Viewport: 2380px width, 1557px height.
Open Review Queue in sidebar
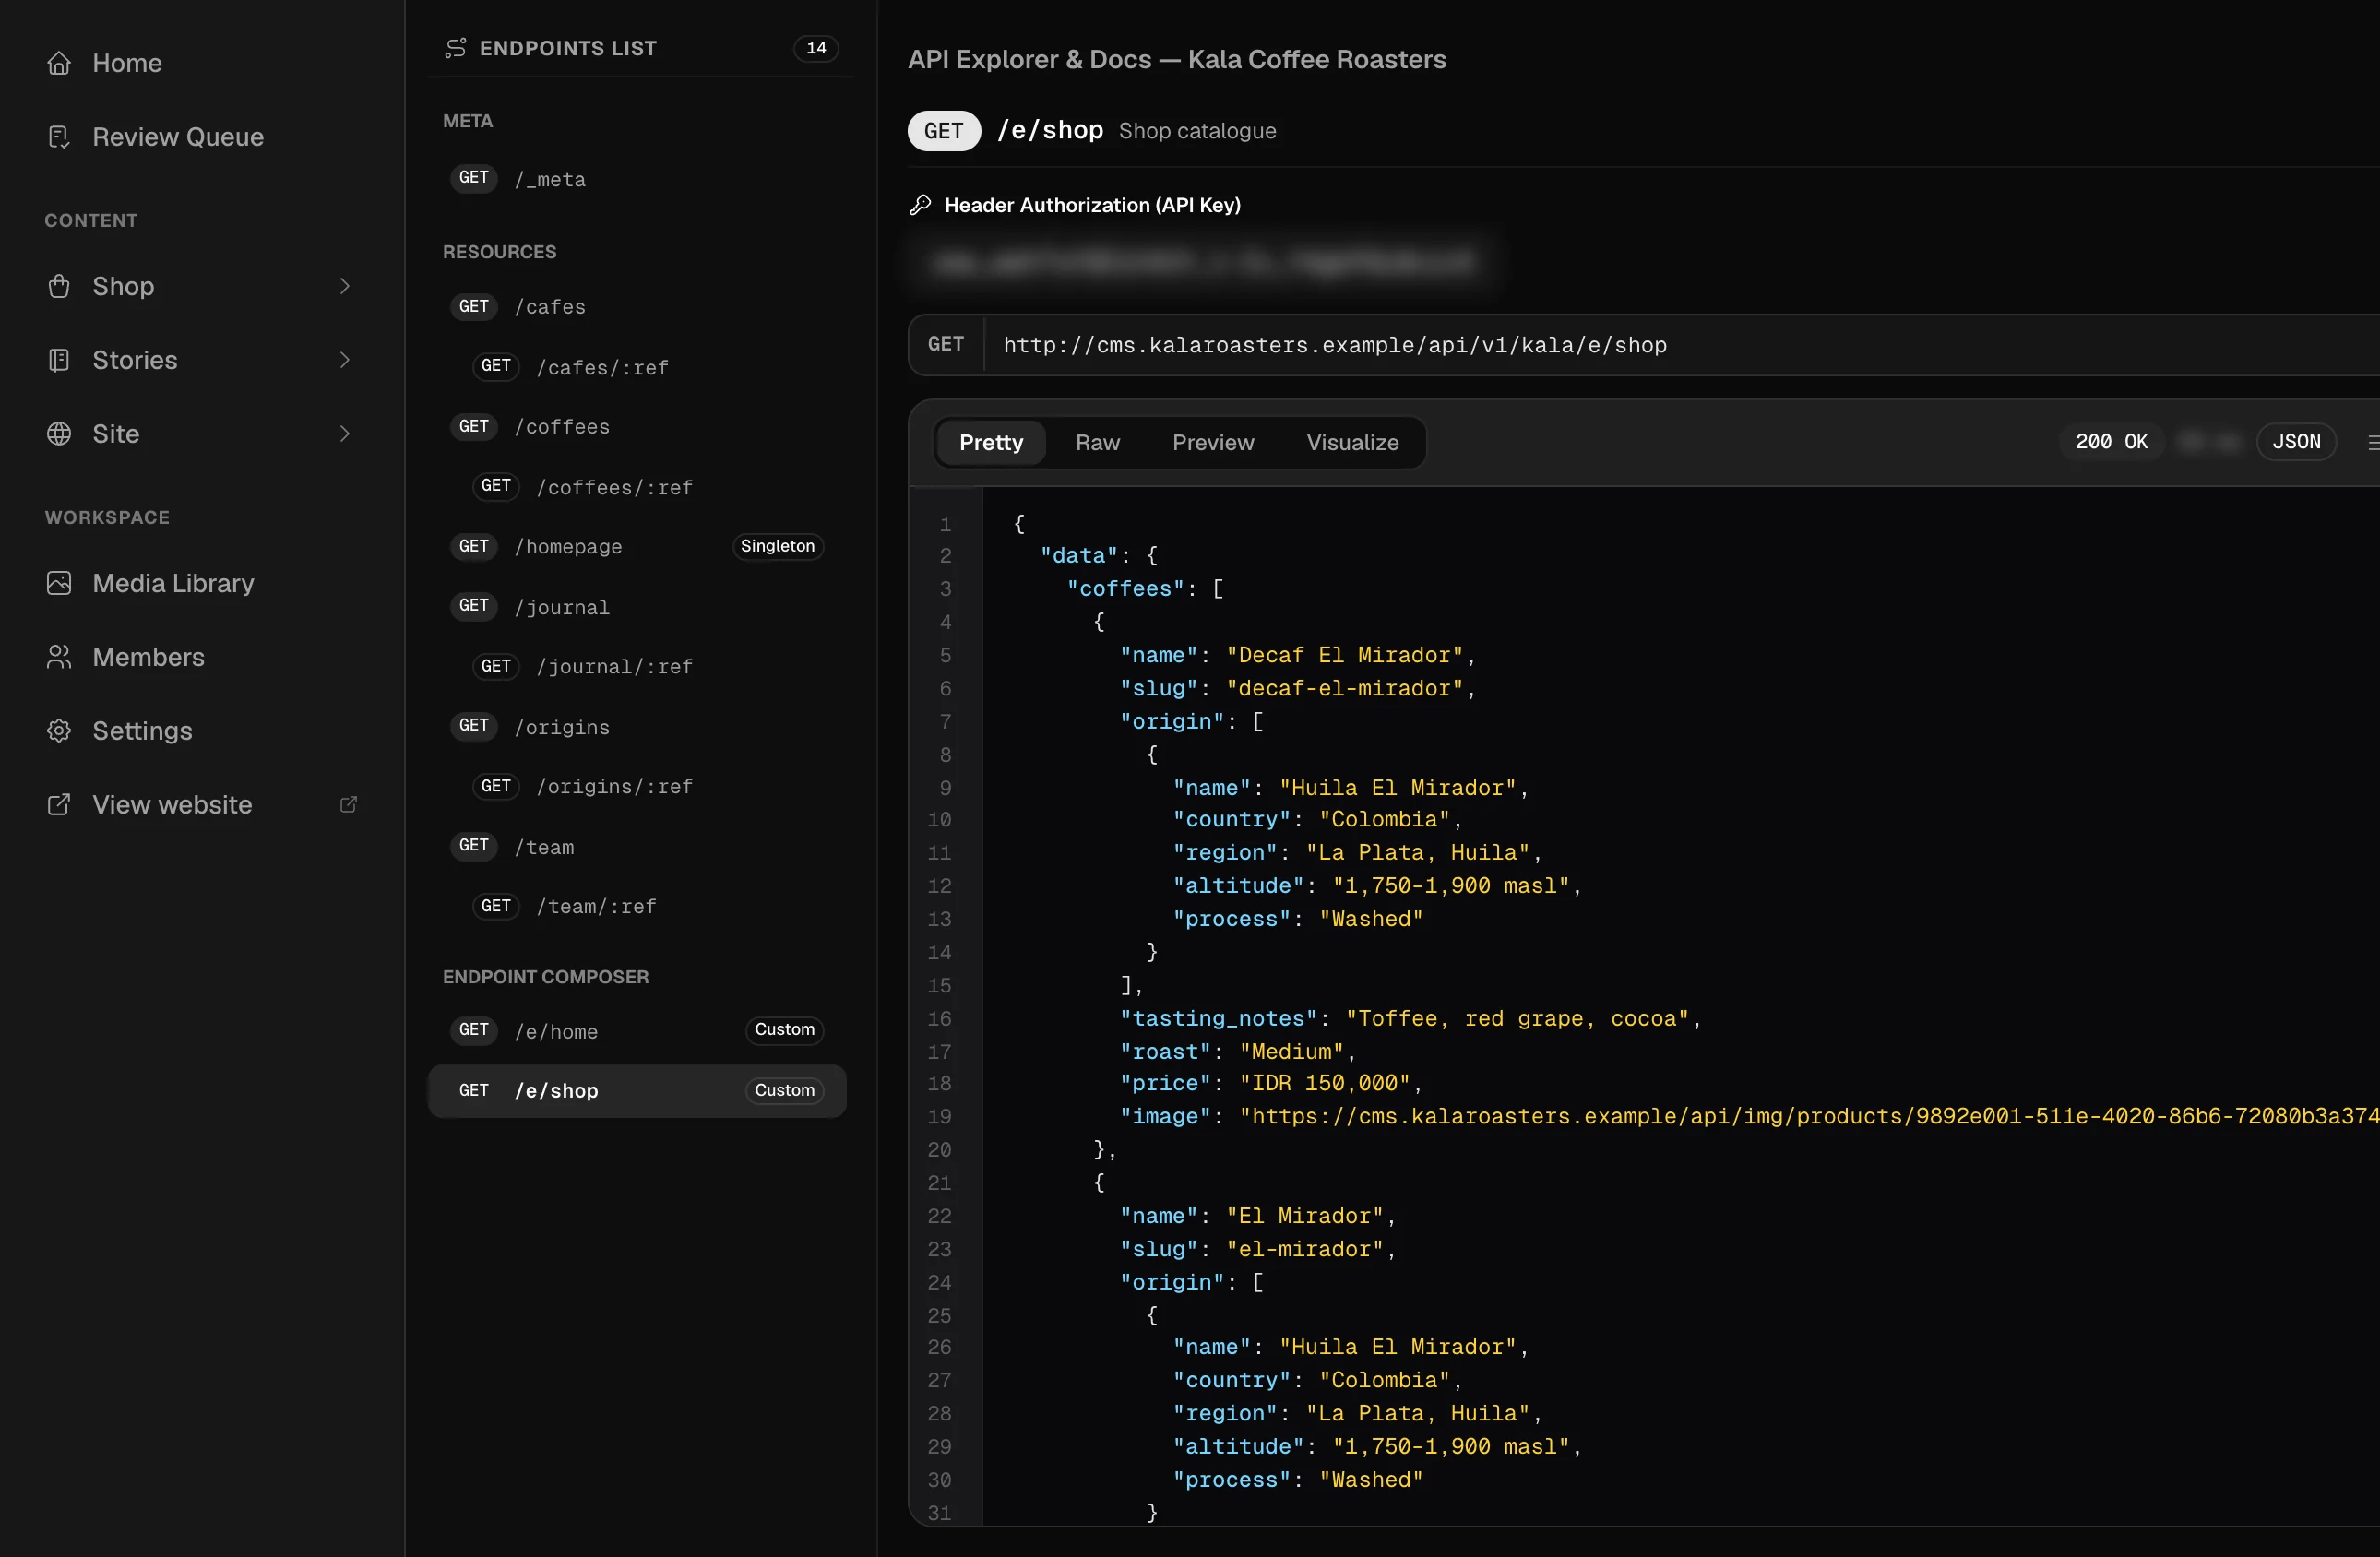200,137
